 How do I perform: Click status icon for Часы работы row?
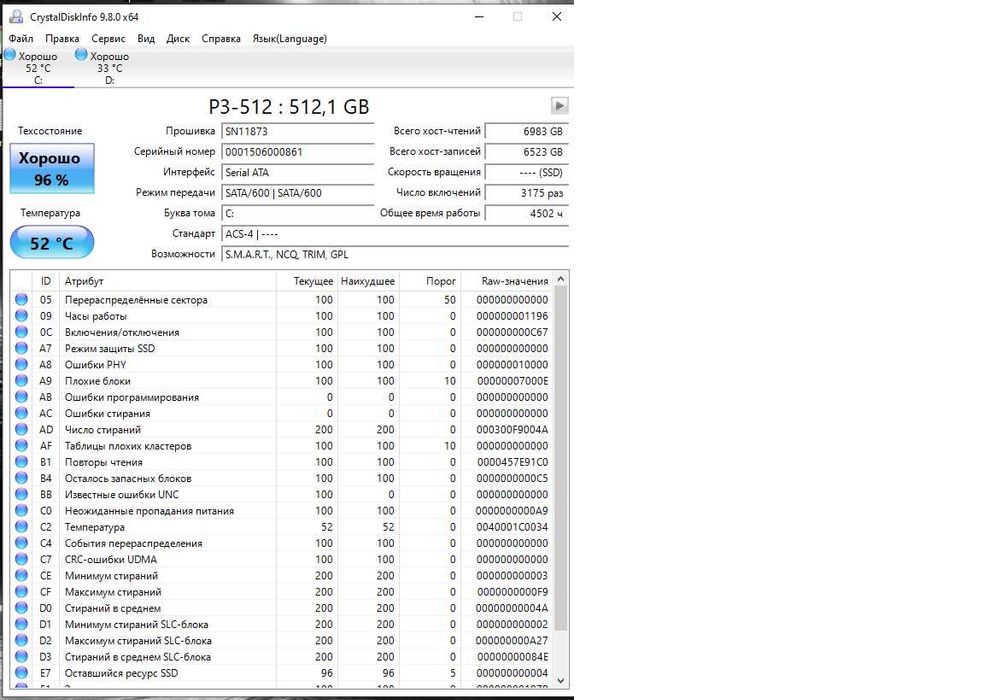point(21,316)
